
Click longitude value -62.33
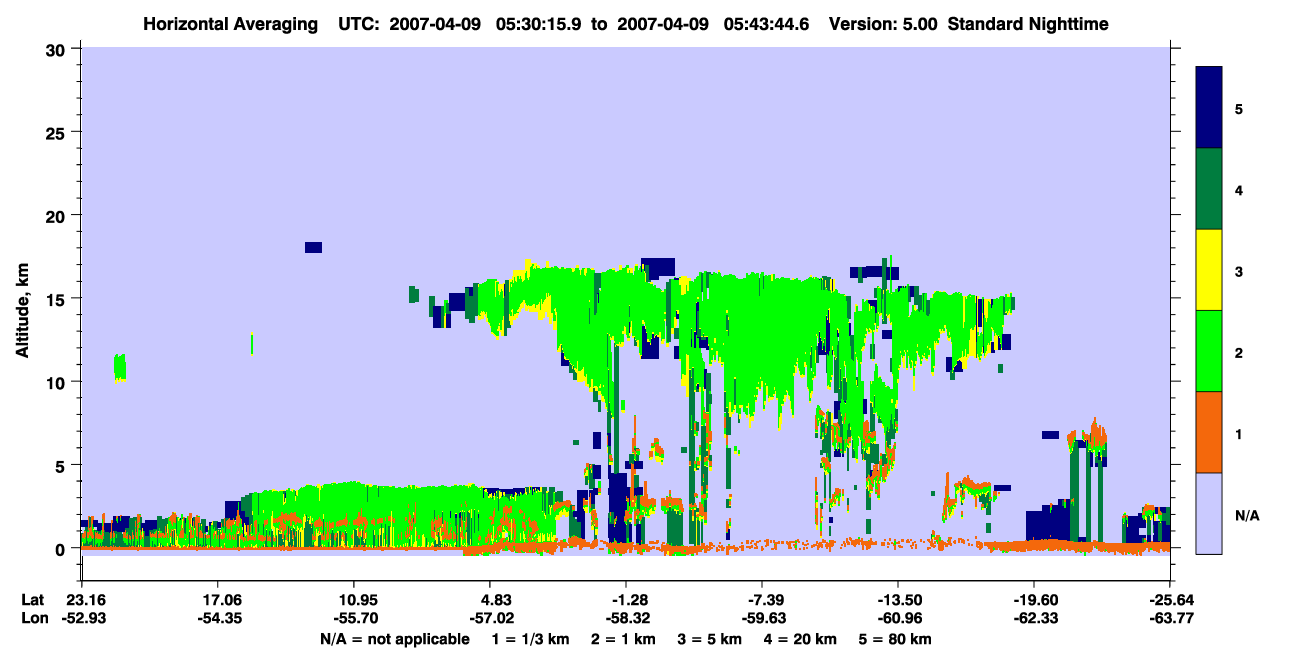(x=1034, y=618)
